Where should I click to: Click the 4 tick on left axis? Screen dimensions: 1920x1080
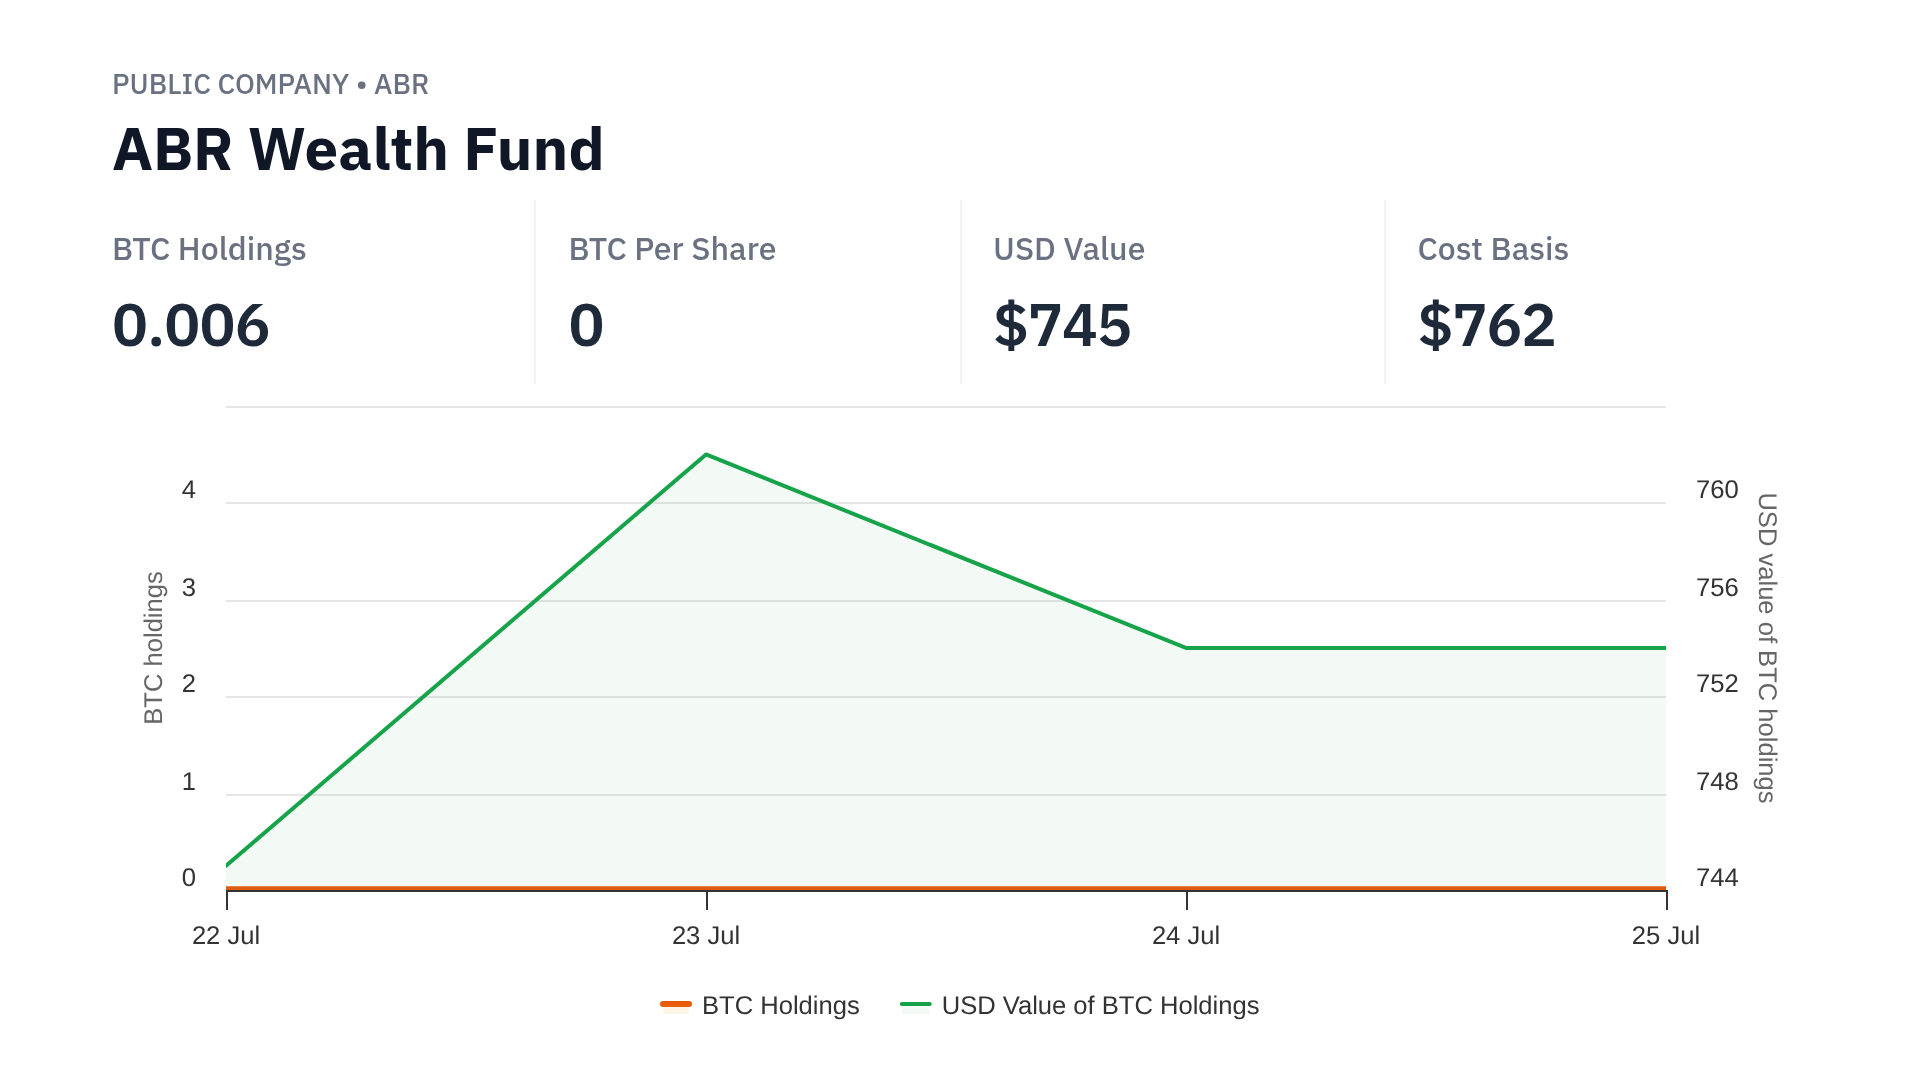[x=189, y=490]
